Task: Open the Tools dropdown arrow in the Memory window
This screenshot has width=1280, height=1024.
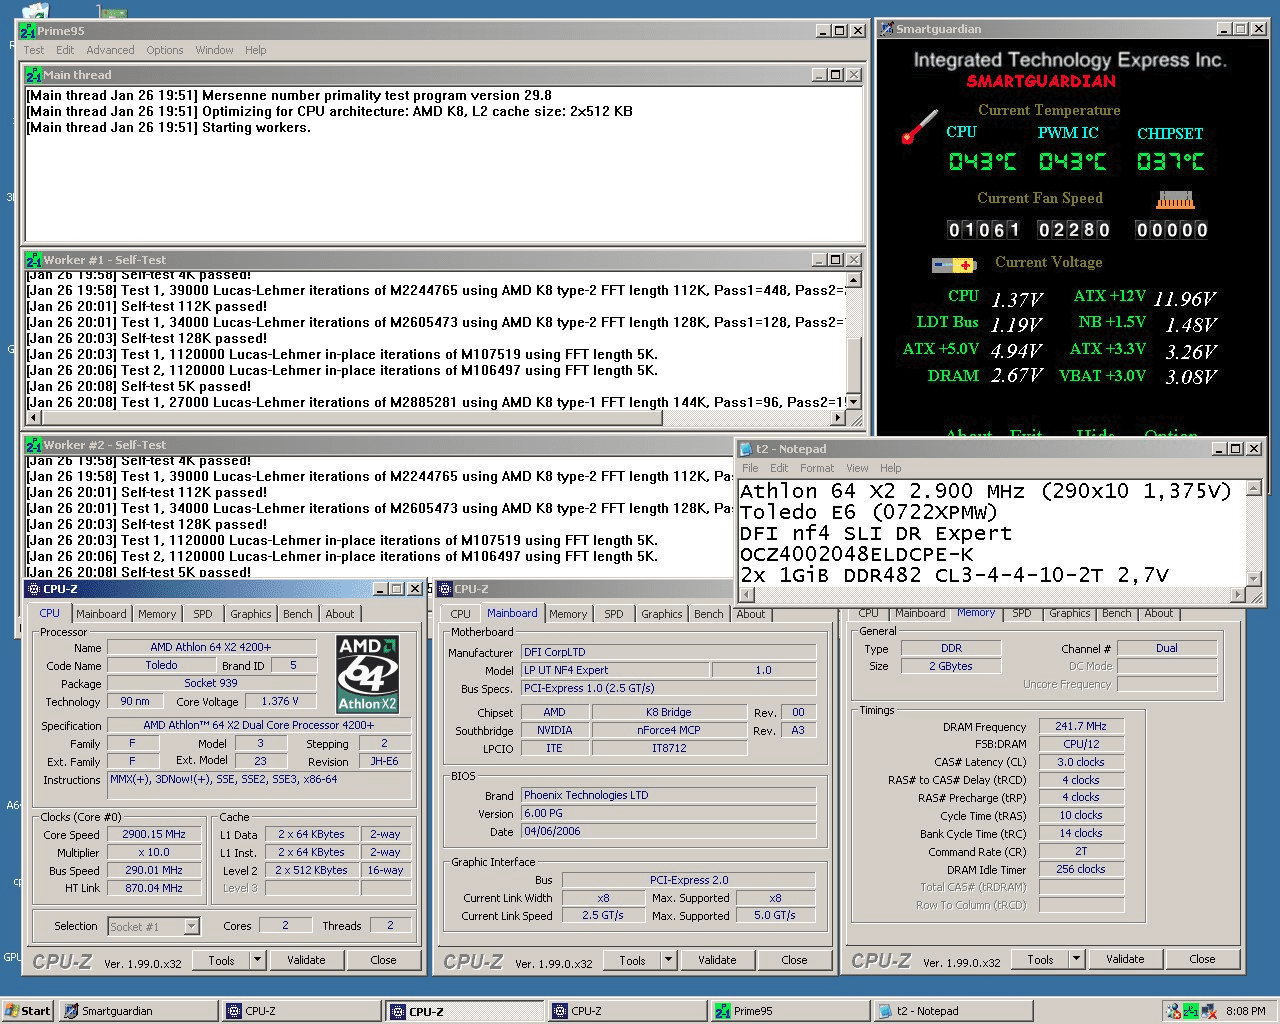Action: click(x=1076, y=959)
